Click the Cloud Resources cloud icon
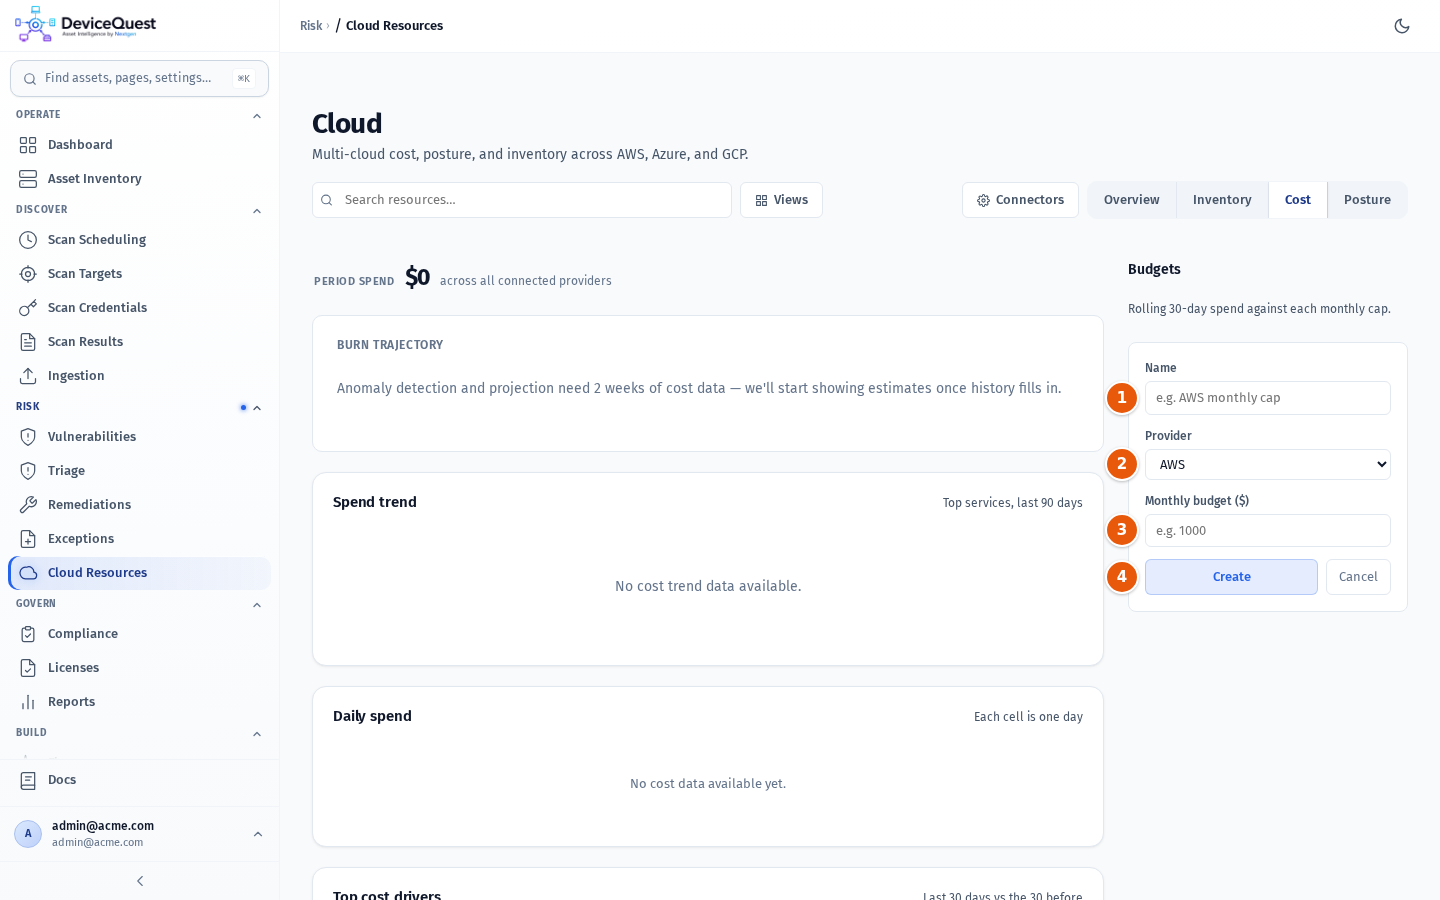The image size is (1440, 900). pyautogui.click(x=28, y=573)
